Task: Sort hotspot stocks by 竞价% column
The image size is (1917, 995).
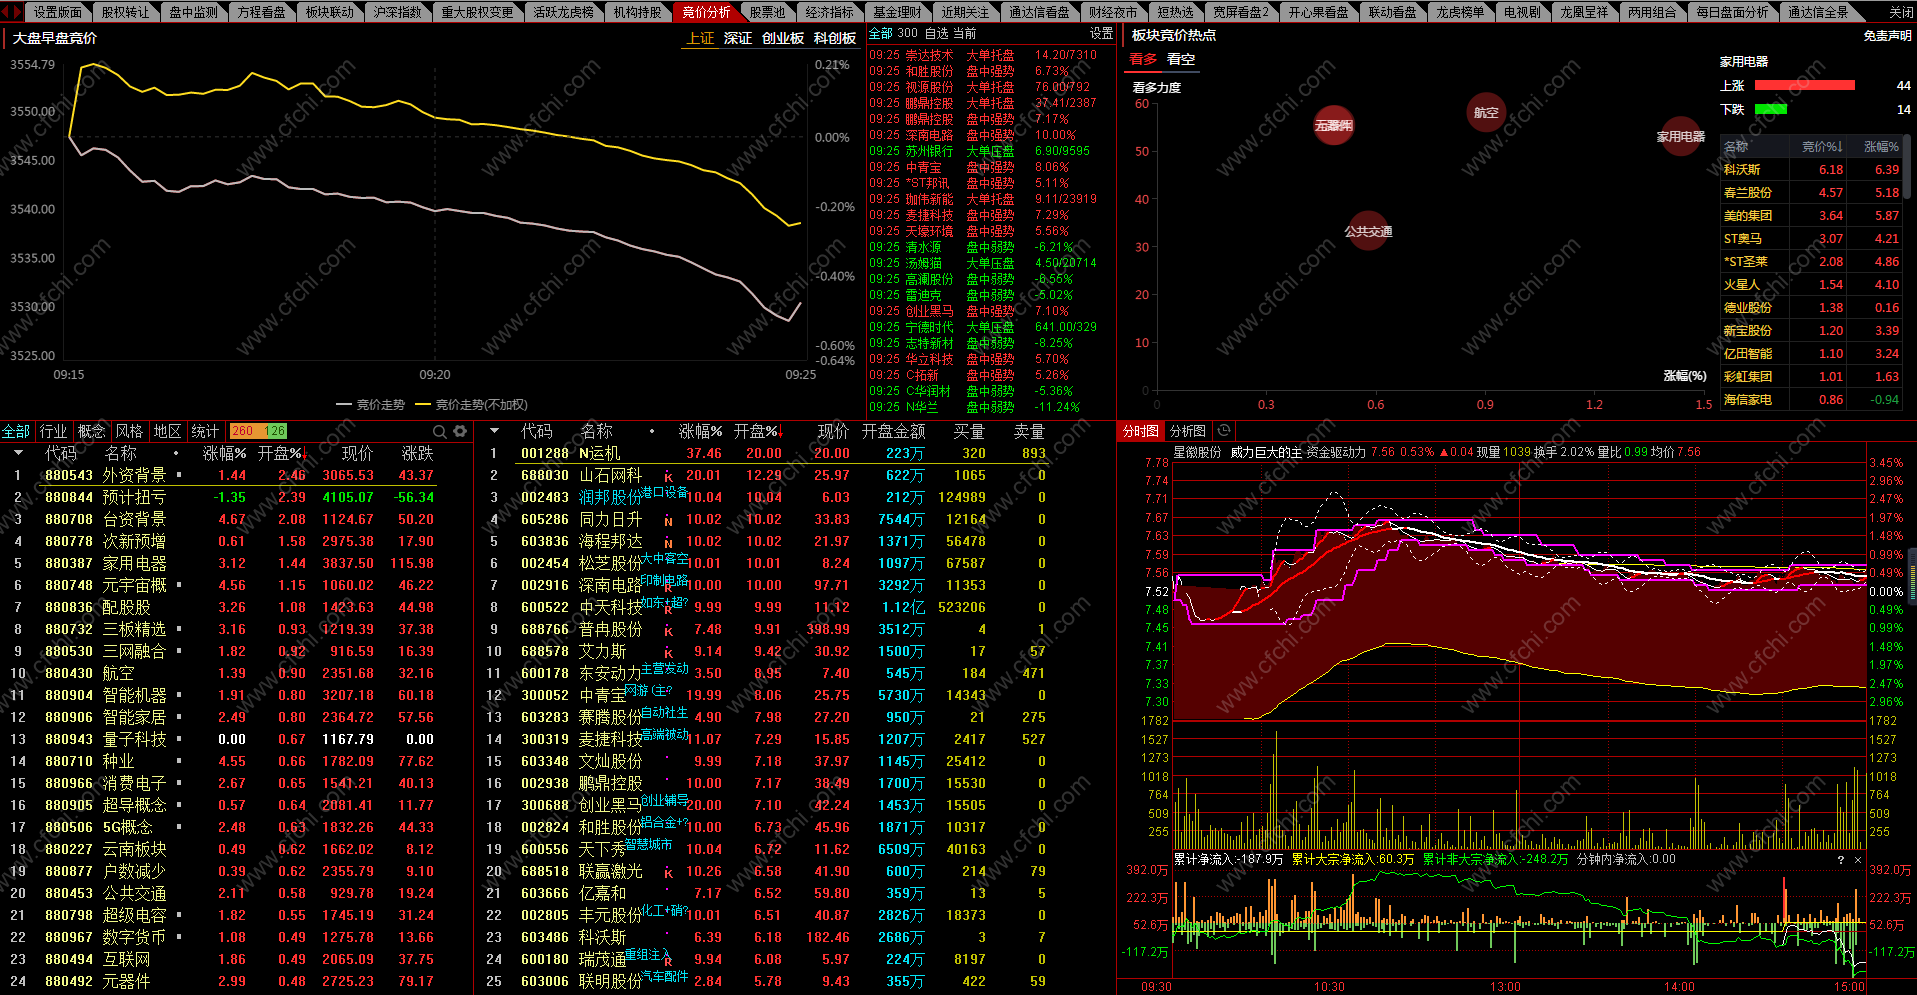Action: 1822,147
